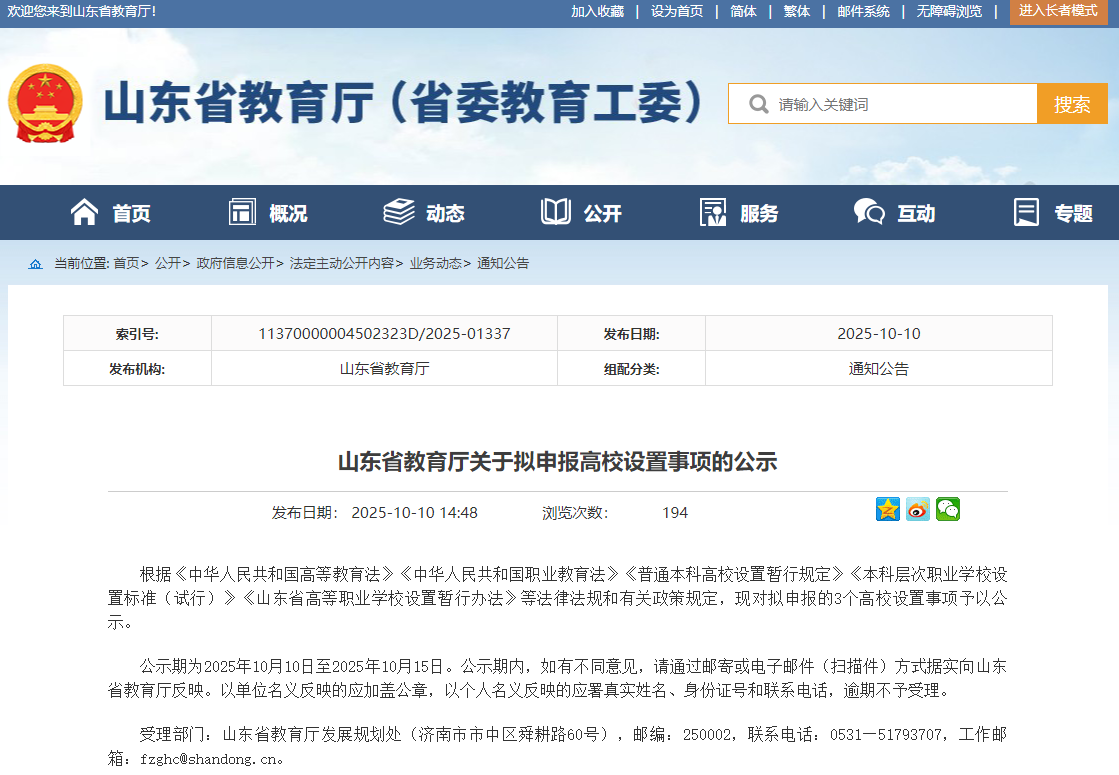The width and height of the screenshot is (1119, 775).
Task: Open 首页 home navigation item
Action: [111, 213]
